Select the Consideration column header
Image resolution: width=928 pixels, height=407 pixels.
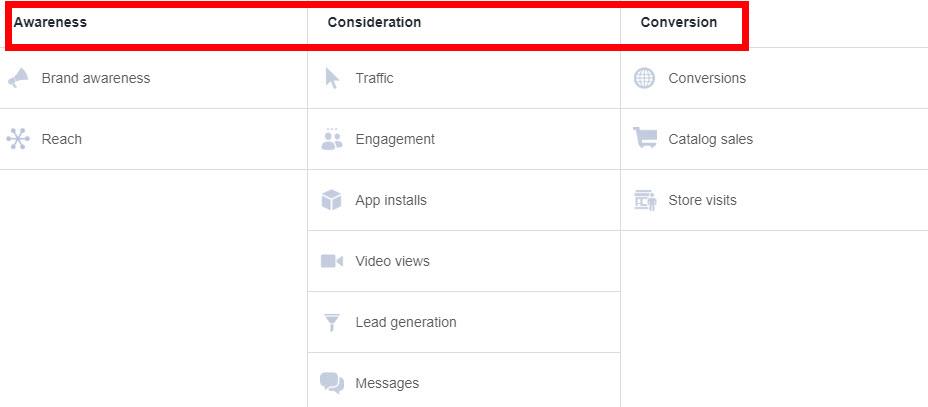[374, 22]
